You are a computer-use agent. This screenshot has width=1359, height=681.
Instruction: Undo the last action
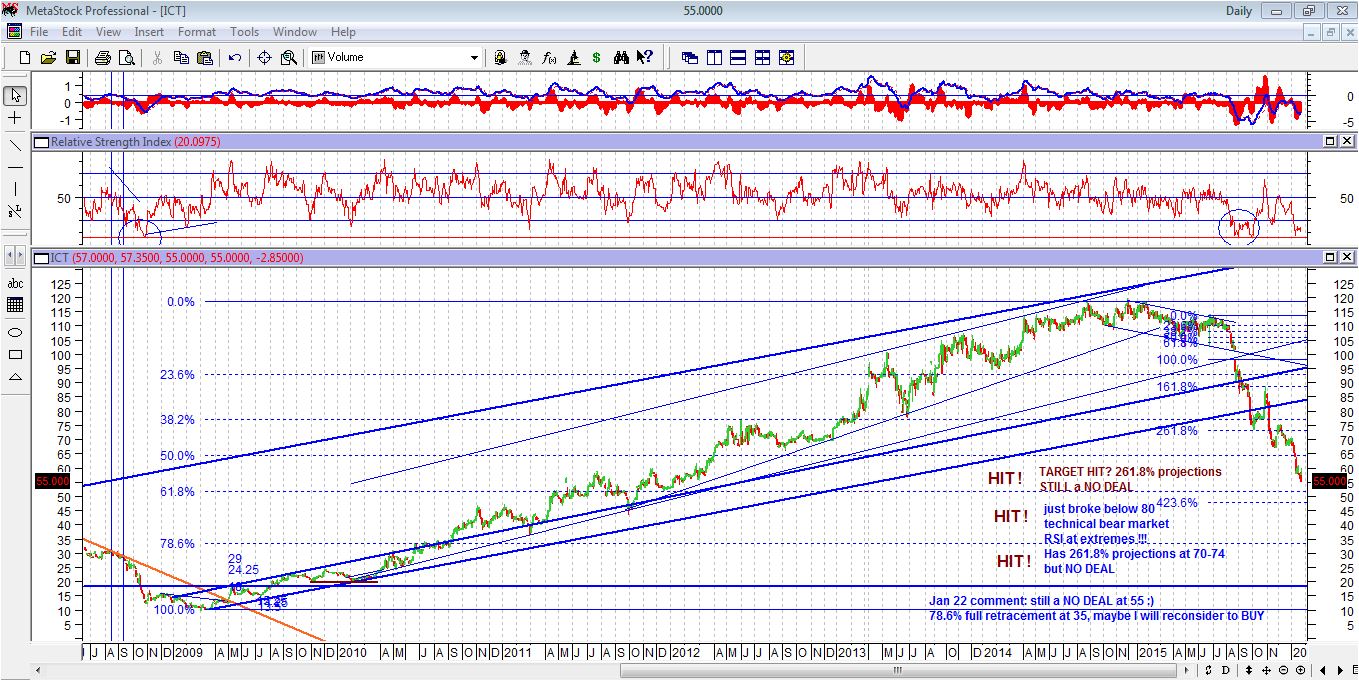point(234,57)
